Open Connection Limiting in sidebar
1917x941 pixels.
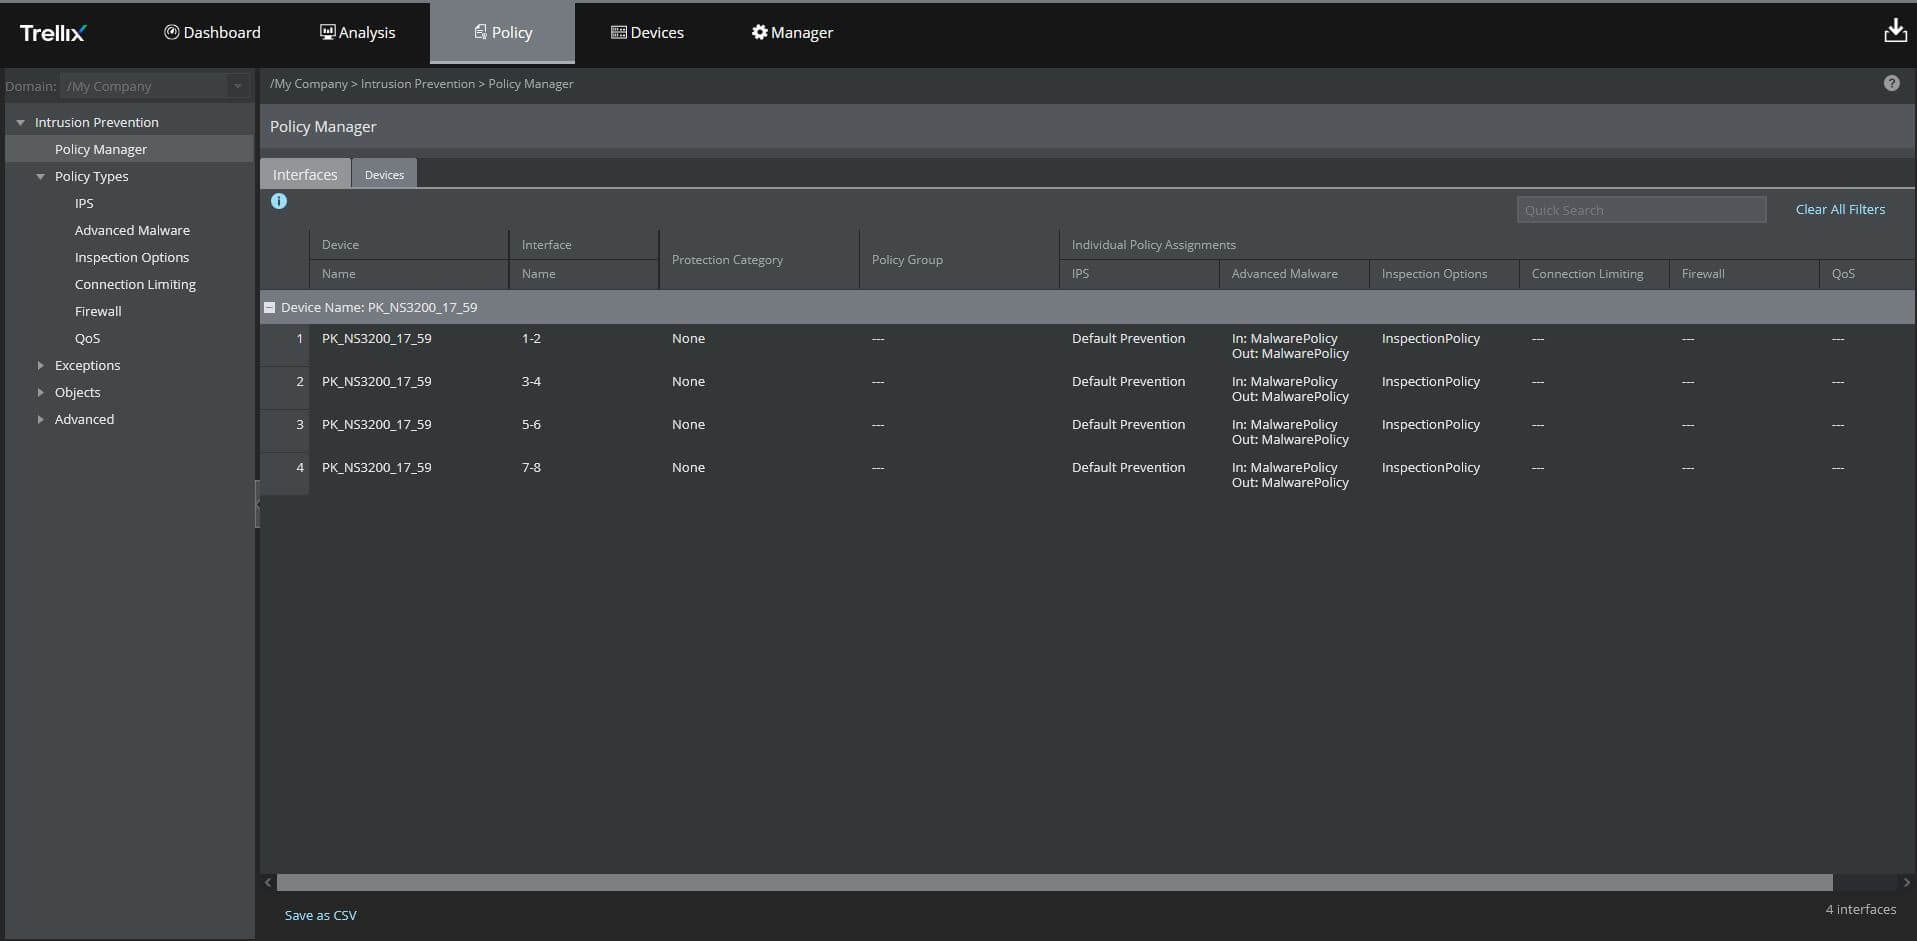coord(135,284)
